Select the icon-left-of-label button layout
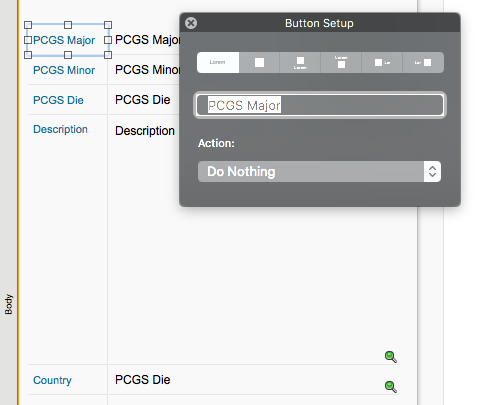The image size is (491, 405). [x=382, y=62]
